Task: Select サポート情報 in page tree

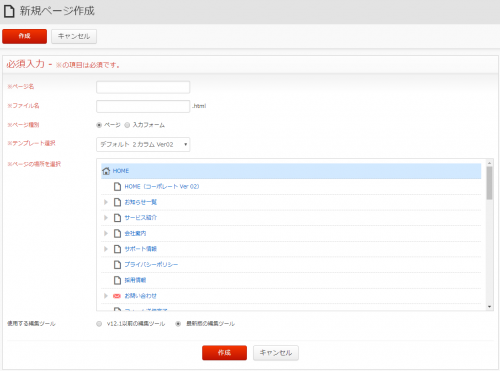Action: (x=140, y=249)
